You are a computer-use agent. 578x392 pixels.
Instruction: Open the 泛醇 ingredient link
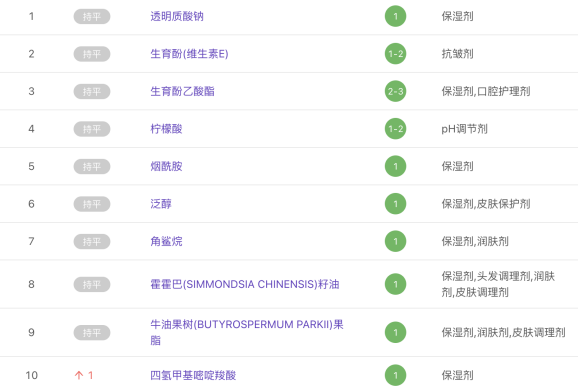point(161,204)
